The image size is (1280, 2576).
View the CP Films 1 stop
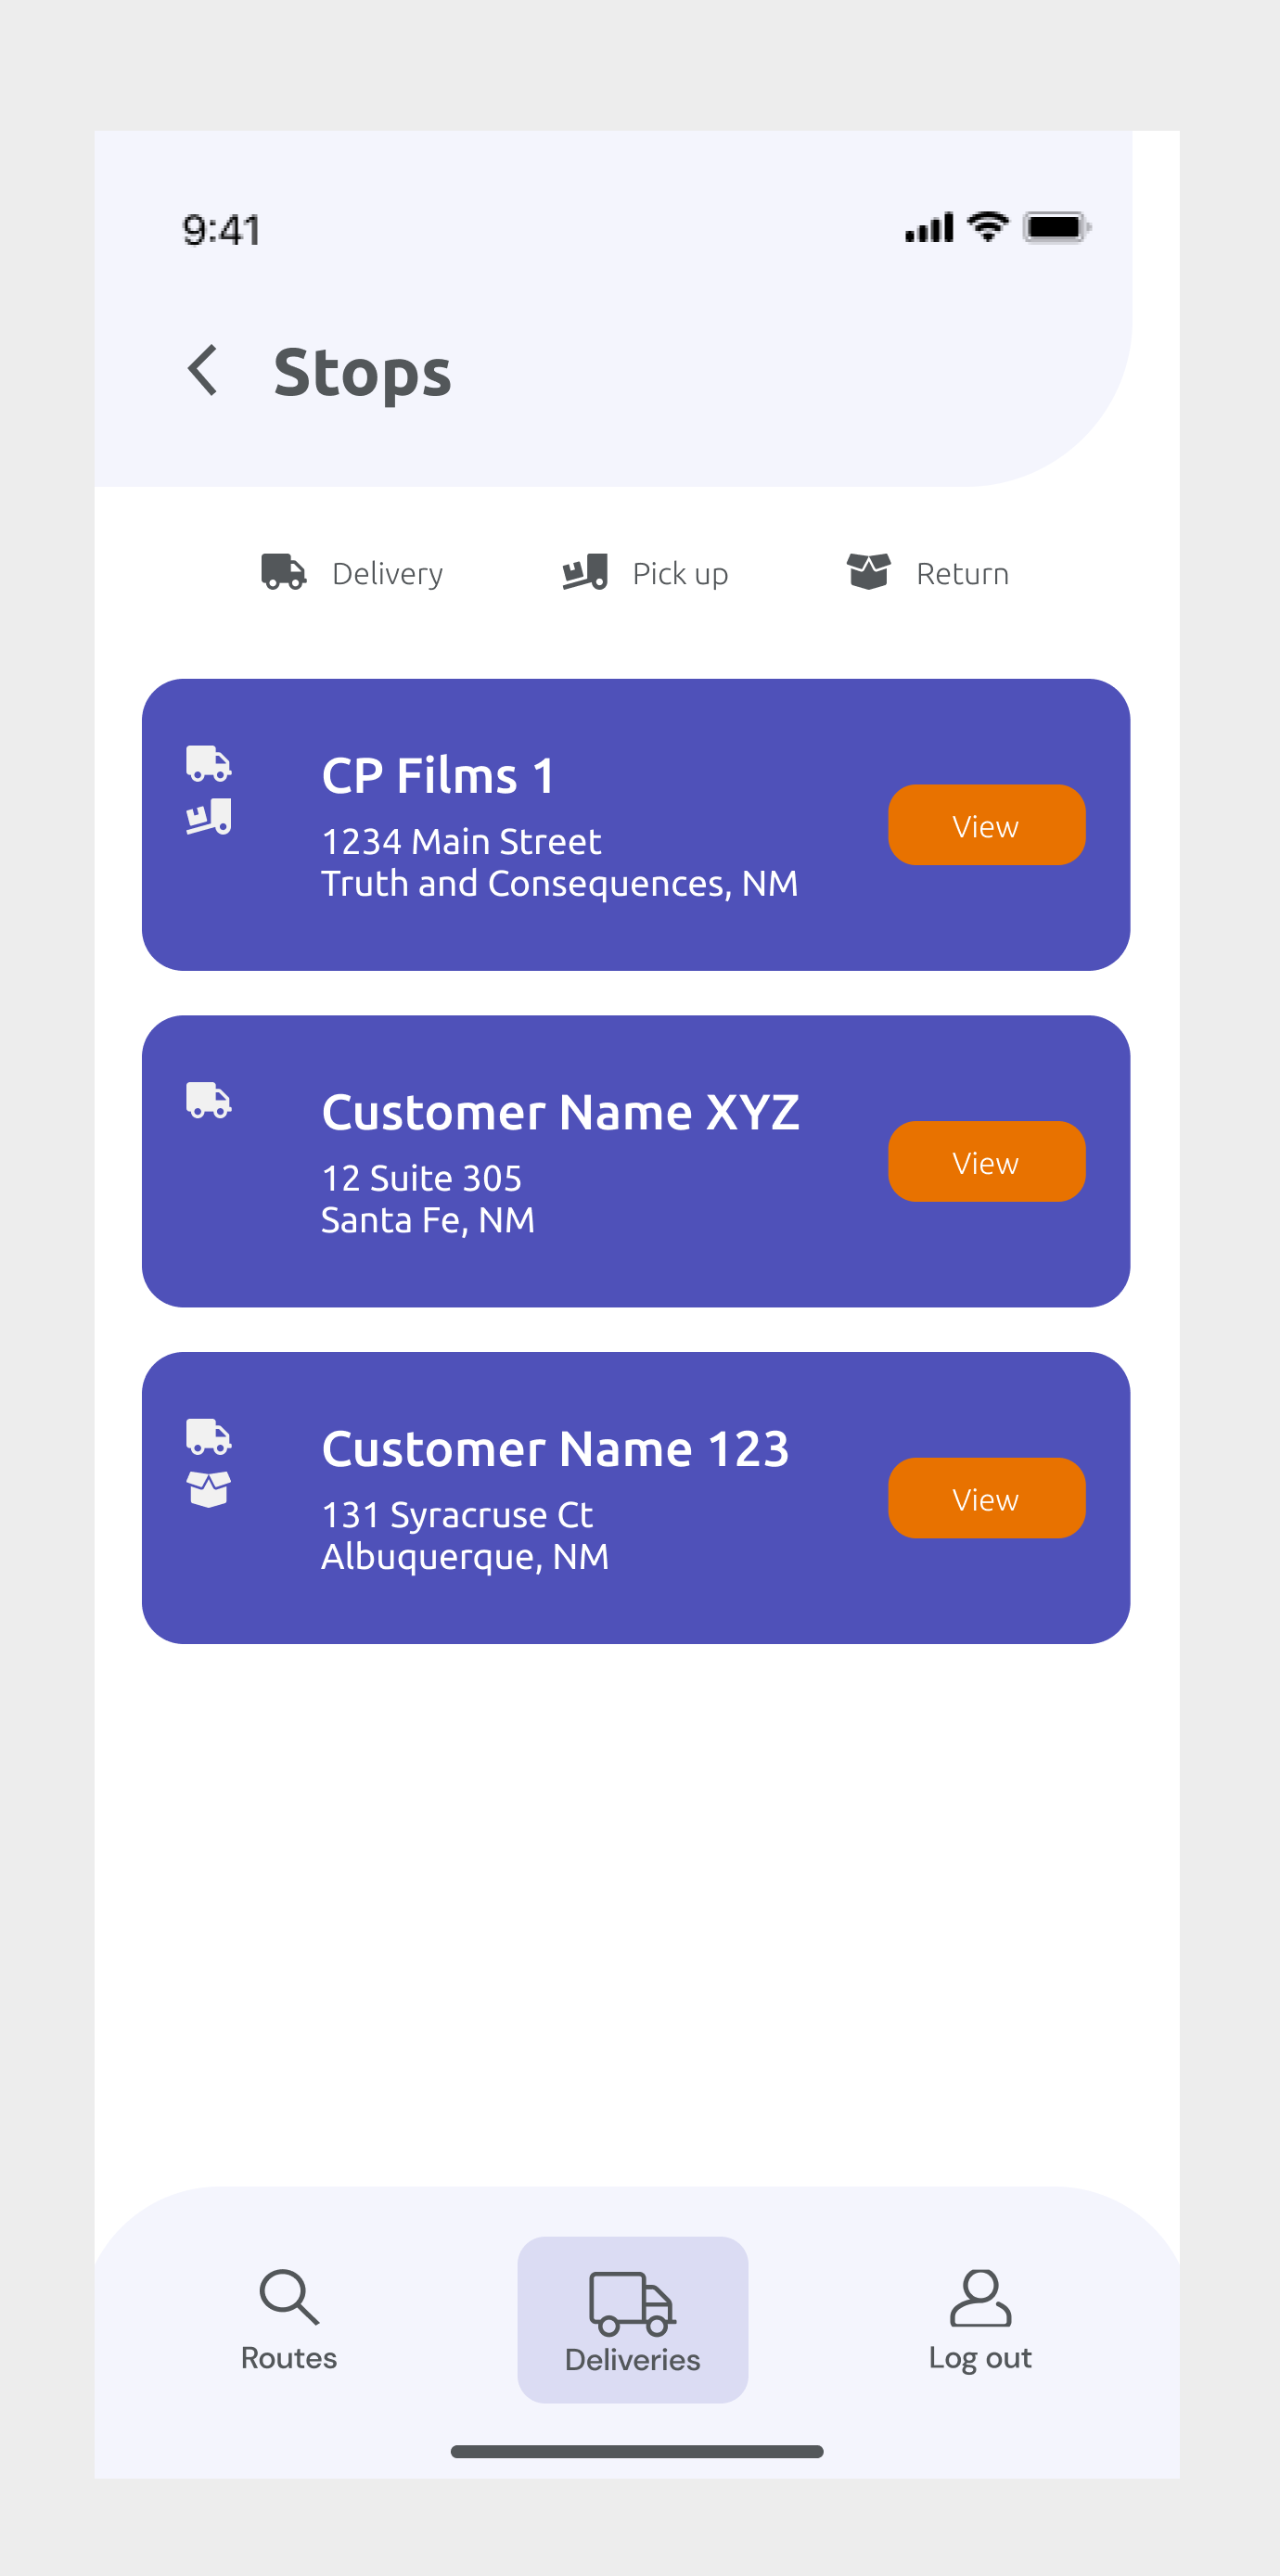point(986,825)
